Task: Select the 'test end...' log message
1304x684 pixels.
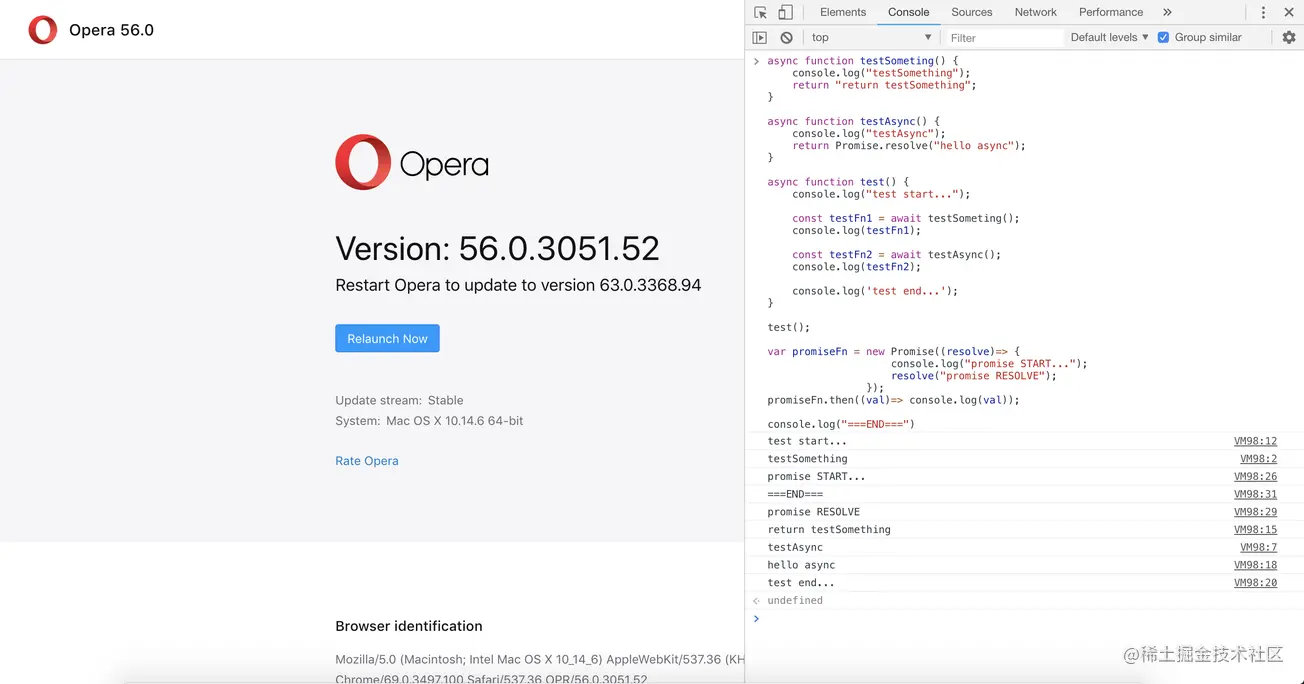Action: (x=801, y=583)
